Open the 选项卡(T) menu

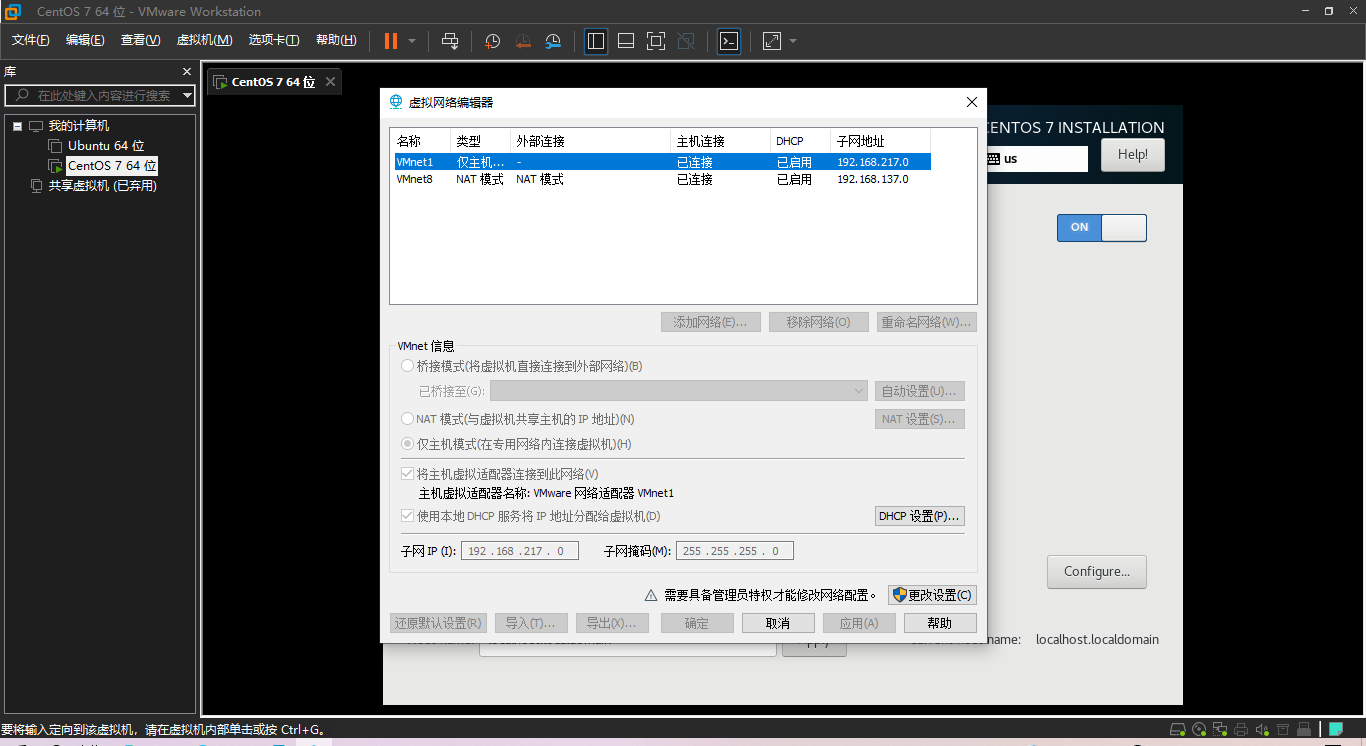pyautogui.click(x=274, y=40)
